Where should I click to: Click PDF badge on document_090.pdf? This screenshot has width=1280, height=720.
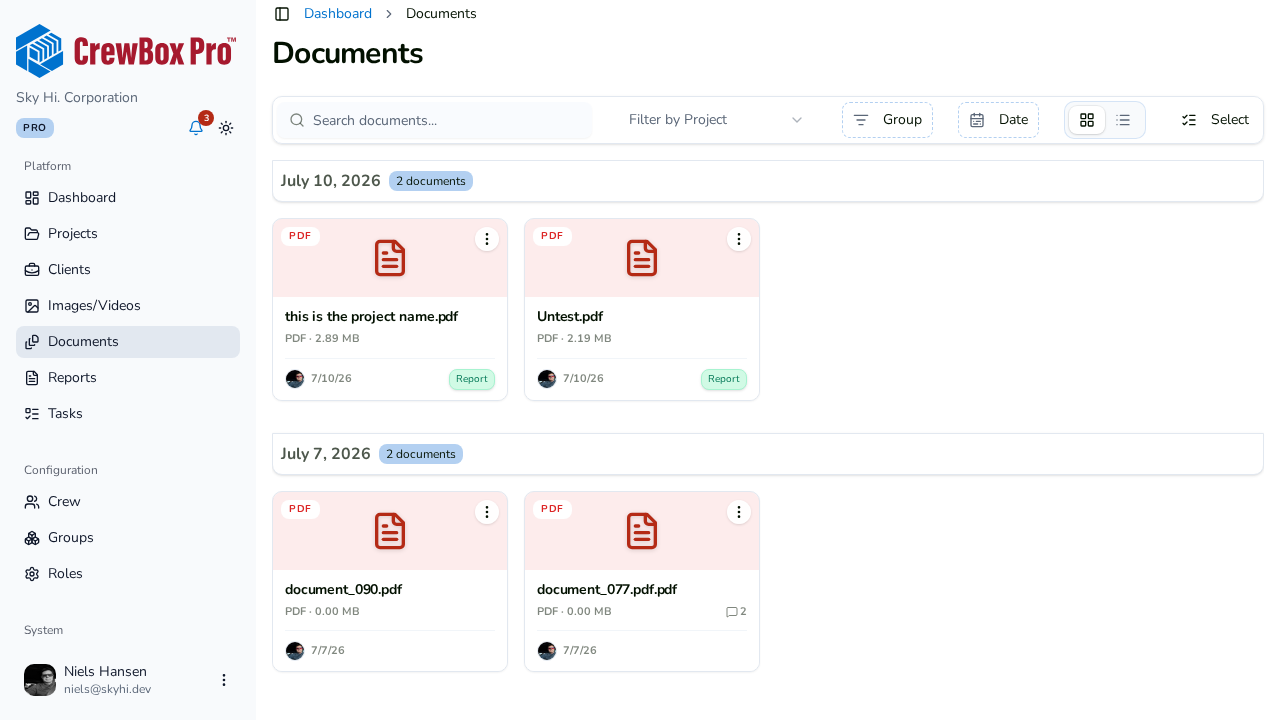[x=300, y=509]
